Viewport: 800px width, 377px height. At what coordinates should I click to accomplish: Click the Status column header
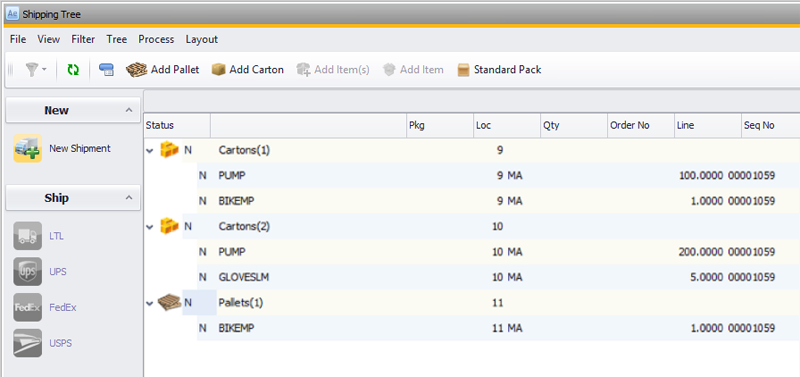tap(177, 125)
